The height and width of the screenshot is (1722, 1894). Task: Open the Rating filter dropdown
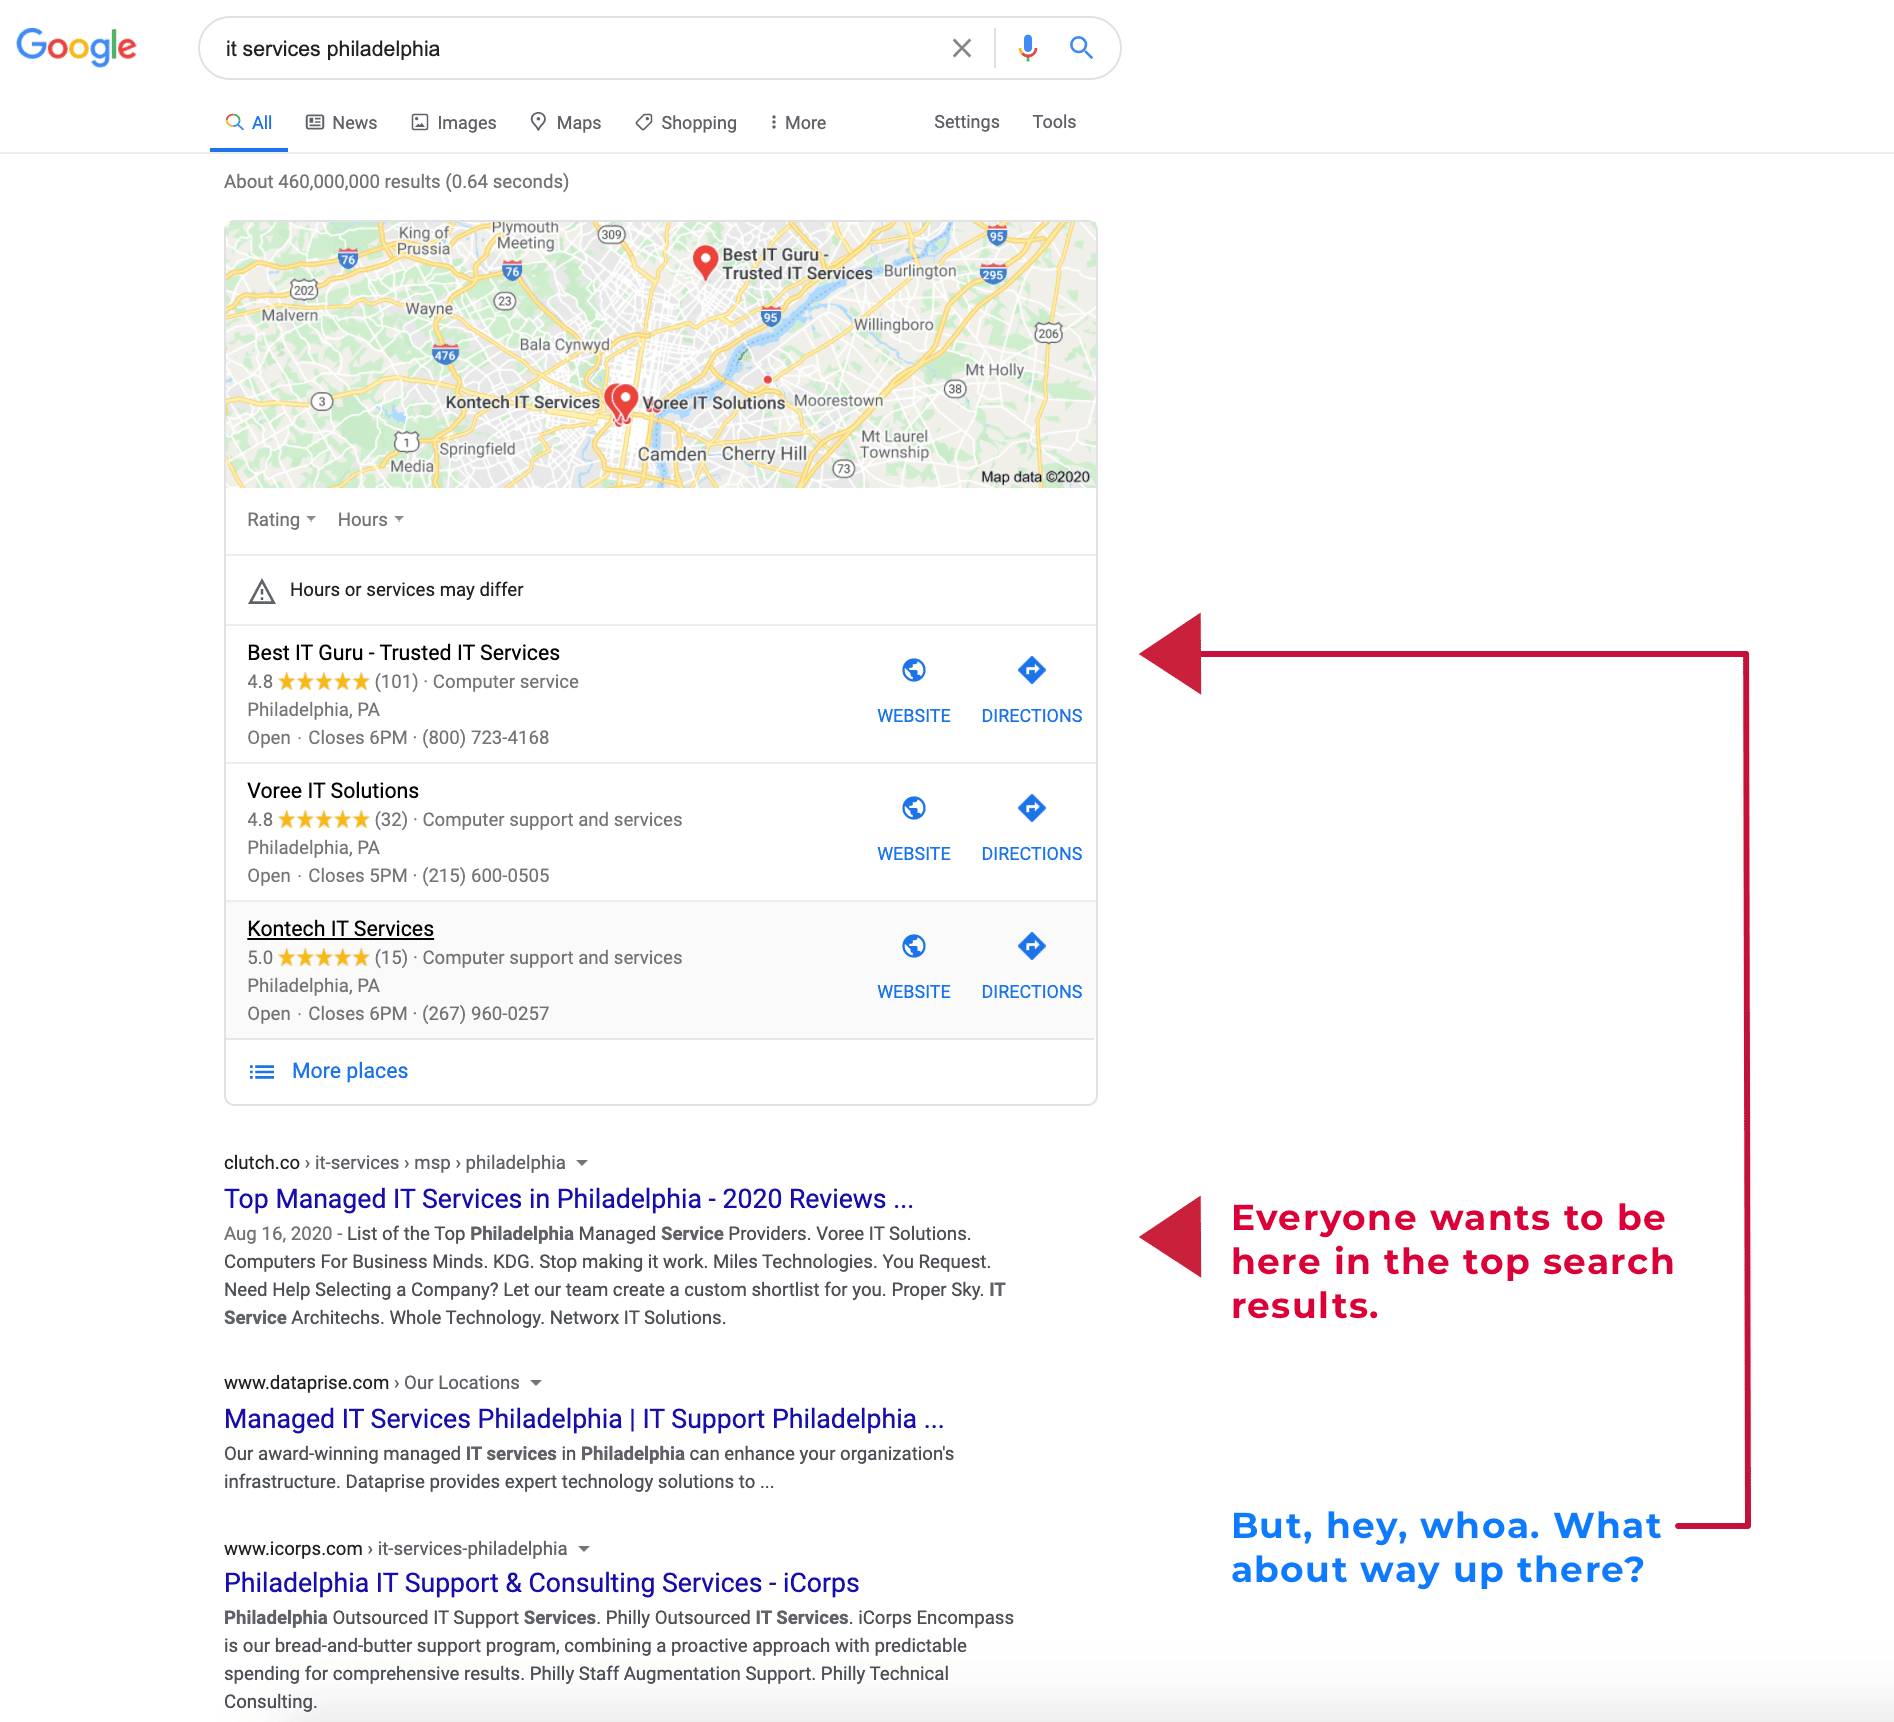tap(280, 519)
